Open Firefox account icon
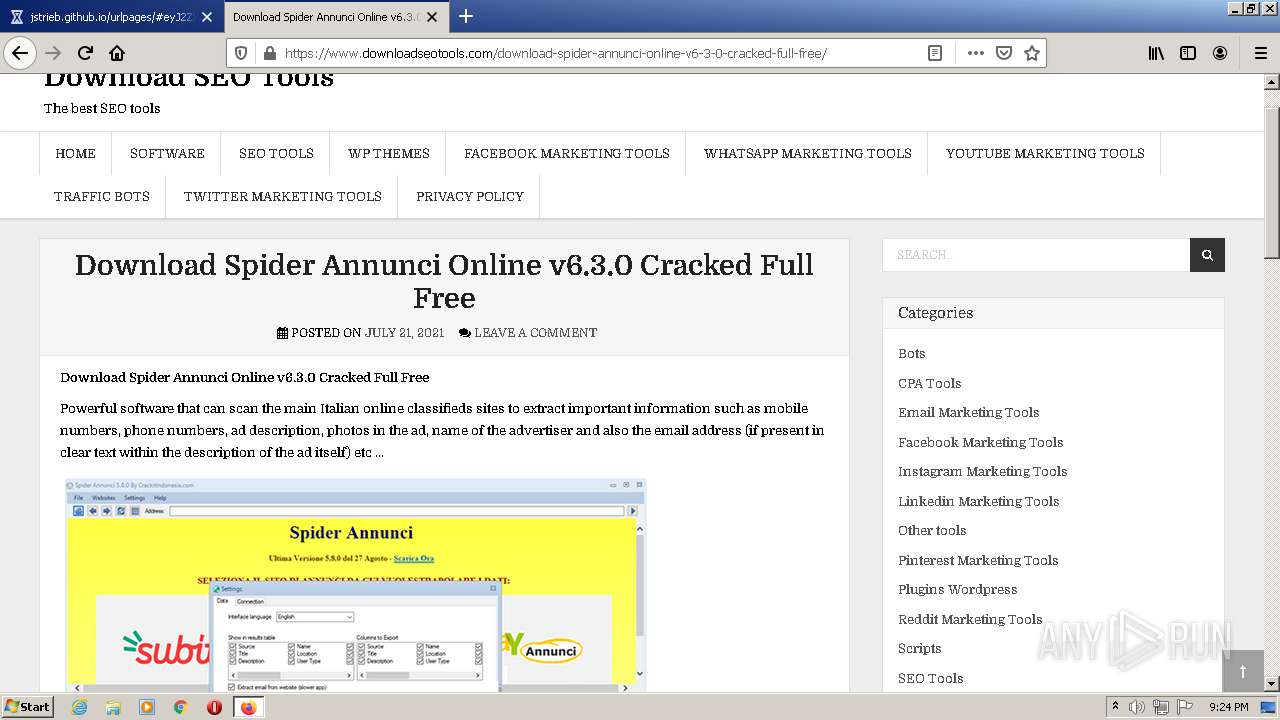 [1220, 53]
